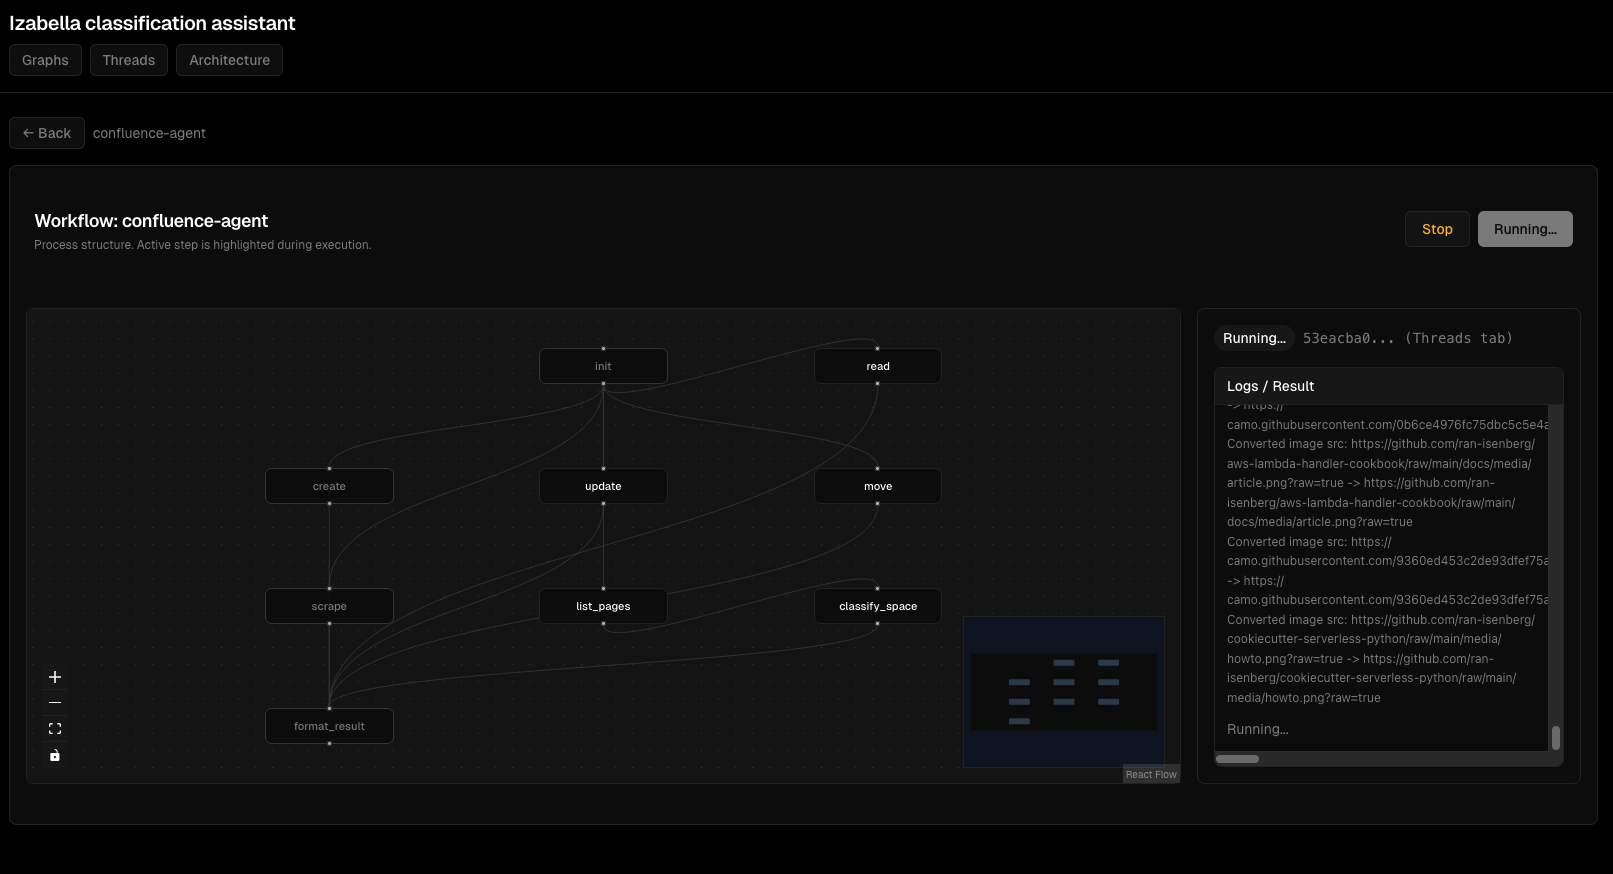Click the logs vertical scrollbar thumb

[1555, 738]
